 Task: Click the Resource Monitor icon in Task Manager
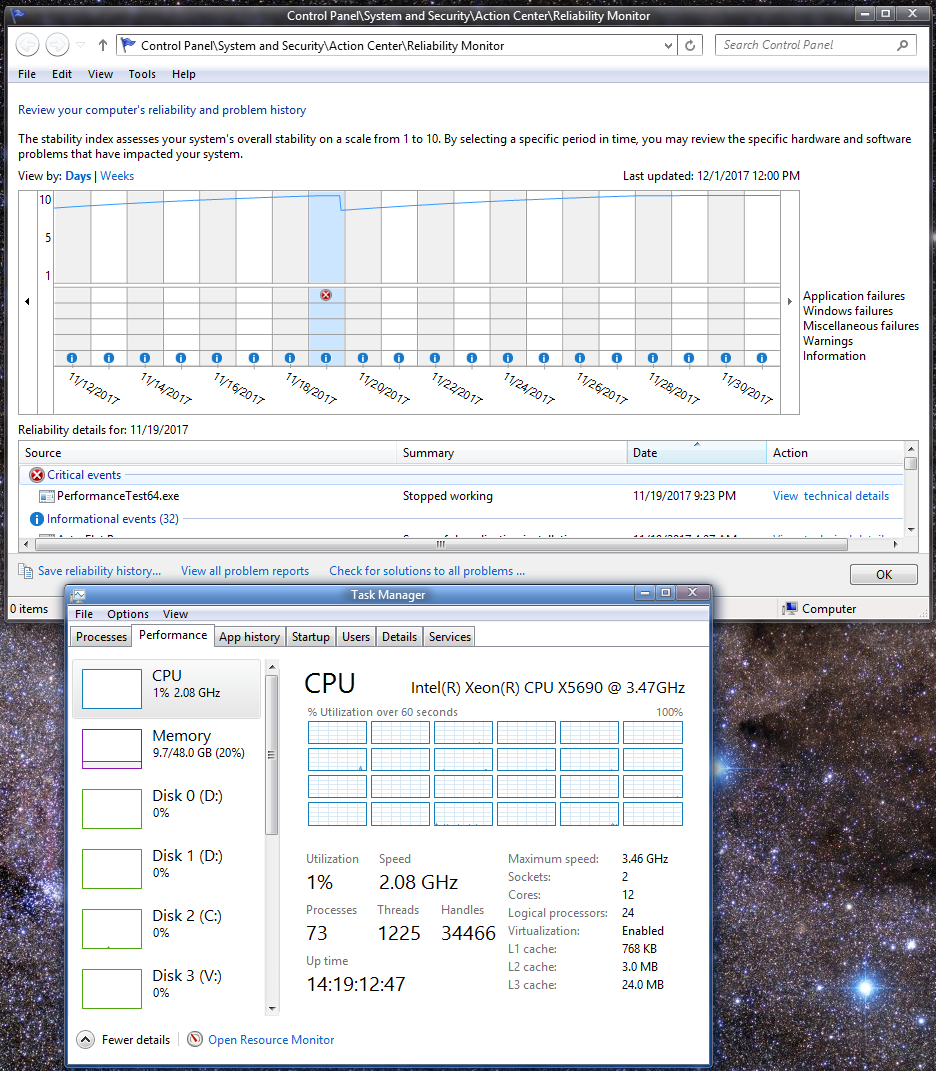tap(195, 1040)
